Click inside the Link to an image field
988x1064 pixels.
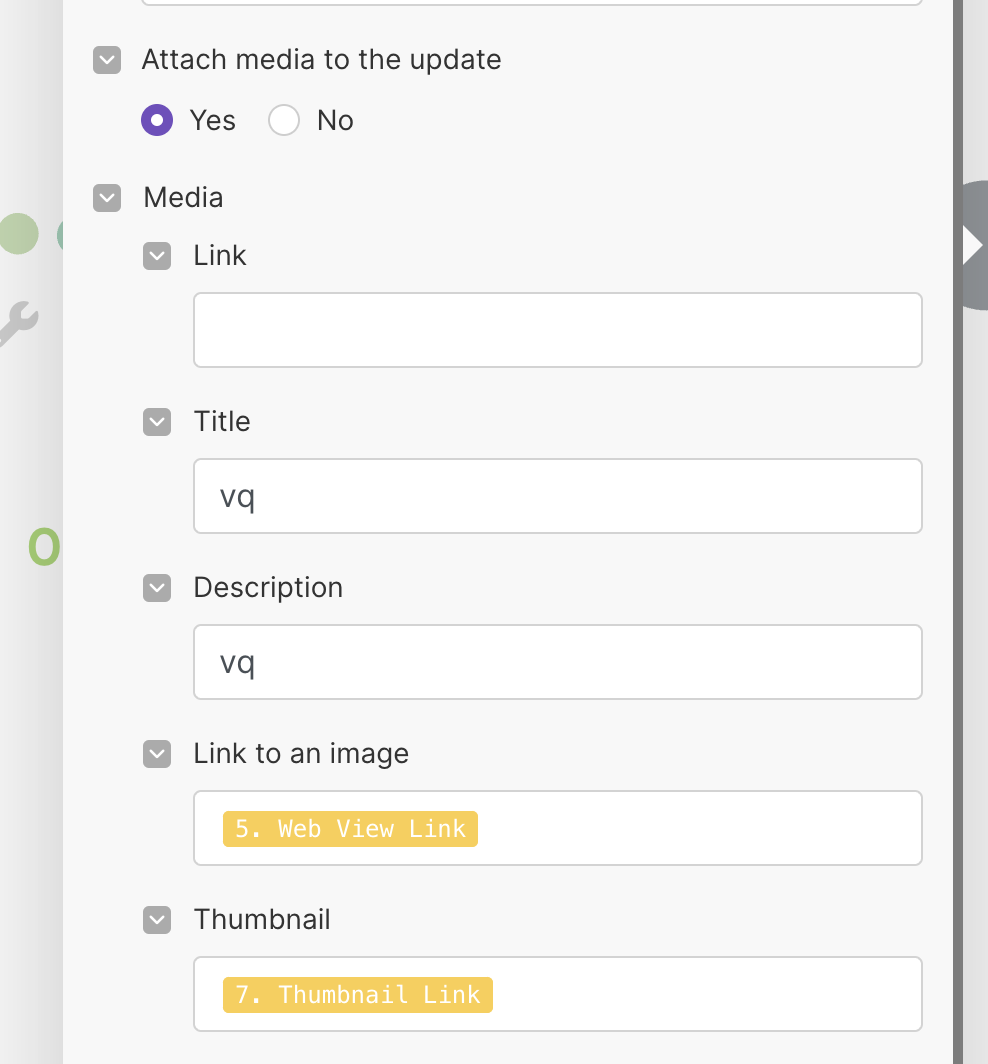[700, 828]
